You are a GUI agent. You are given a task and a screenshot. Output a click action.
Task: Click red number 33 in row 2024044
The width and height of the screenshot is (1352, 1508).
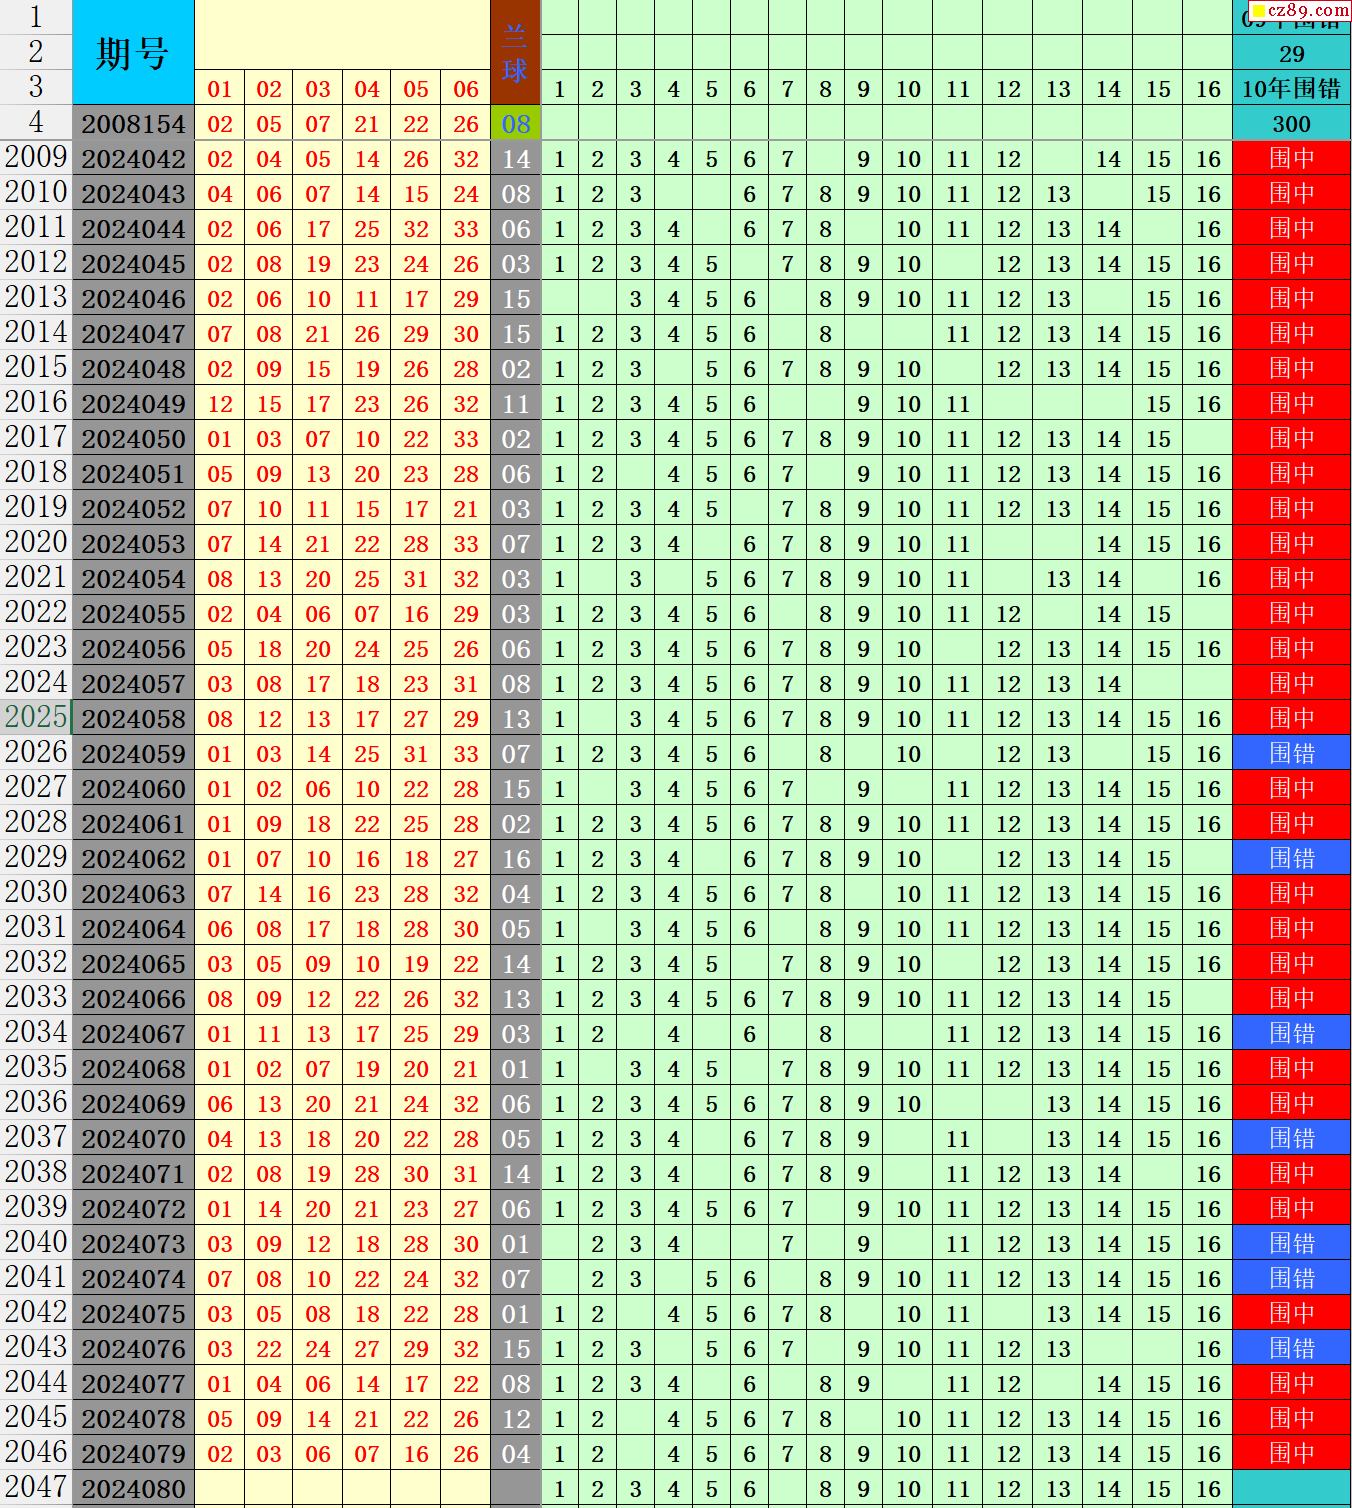point(466,229)
